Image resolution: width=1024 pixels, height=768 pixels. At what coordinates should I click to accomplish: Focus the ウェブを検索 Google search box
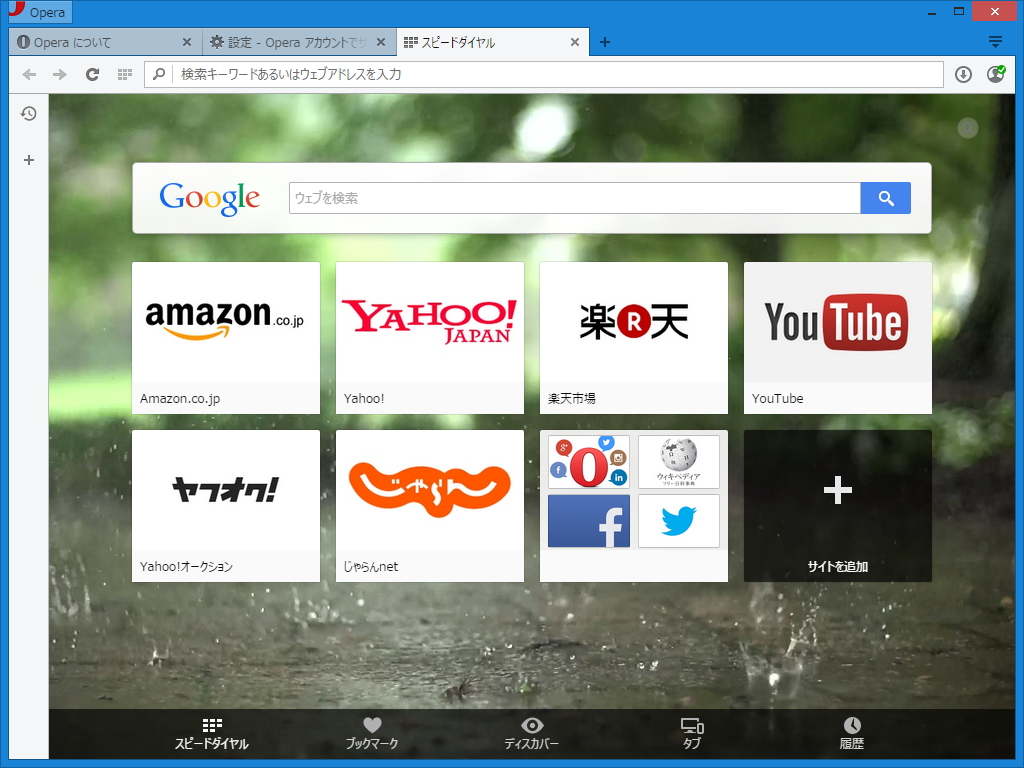(575, 198)
